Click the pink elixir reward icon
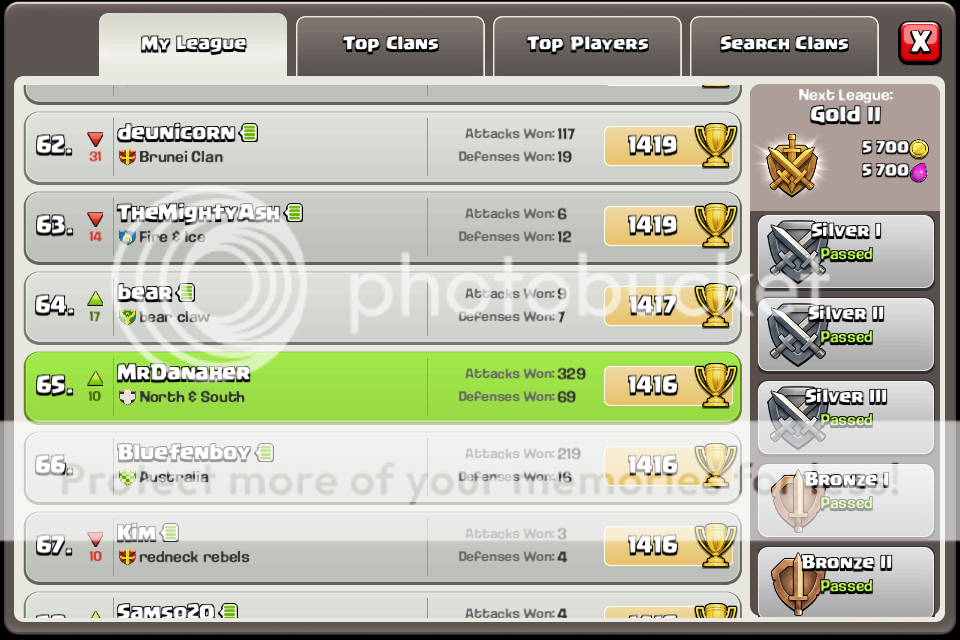The height and width of the screenshot is (640, 960). [x=918, y=172]
